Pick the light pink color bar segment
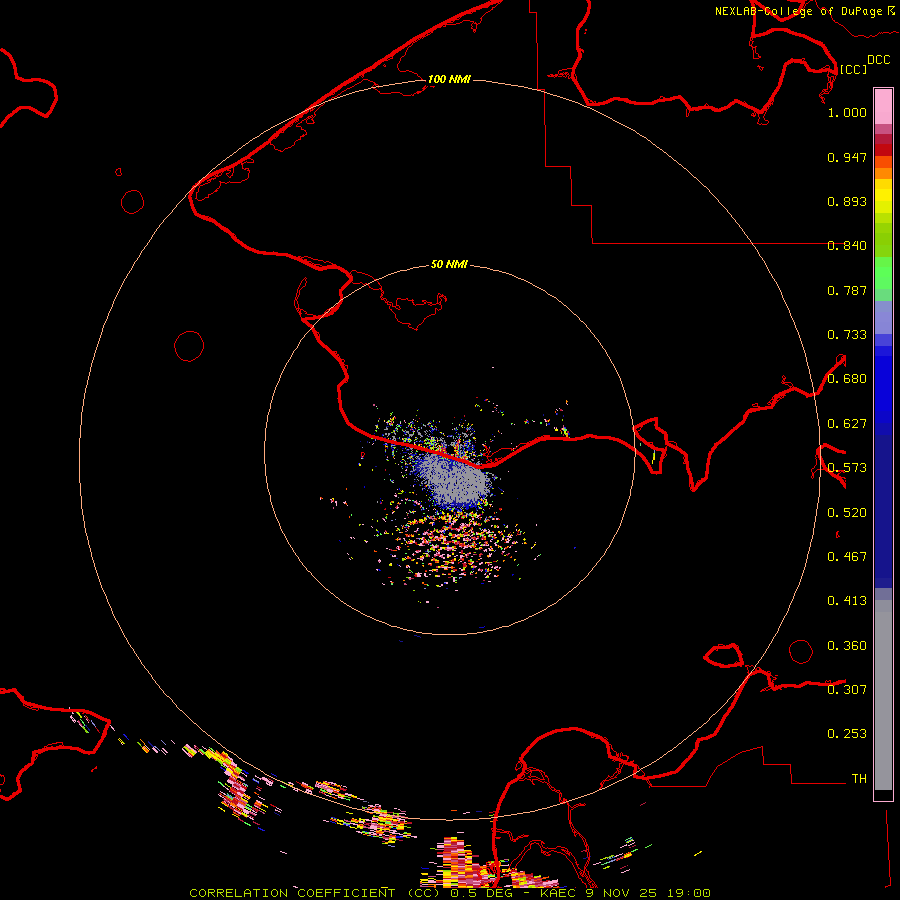Screen dimensions: 900x900 883,107
